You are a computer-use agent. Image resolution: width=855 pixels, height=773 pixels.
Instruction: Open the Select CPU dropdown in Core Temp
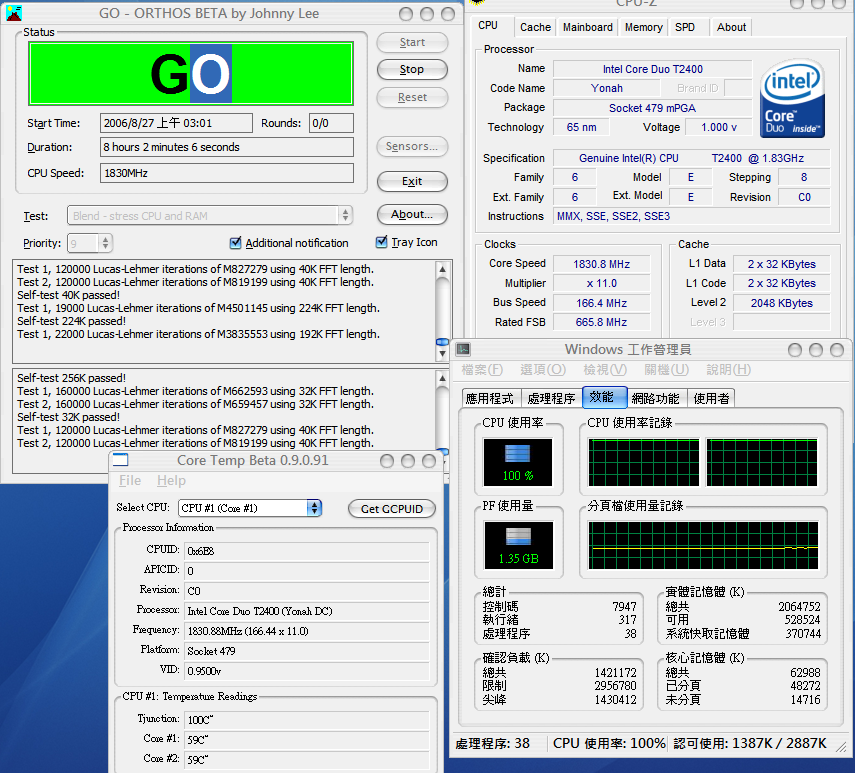coord(250,508)
